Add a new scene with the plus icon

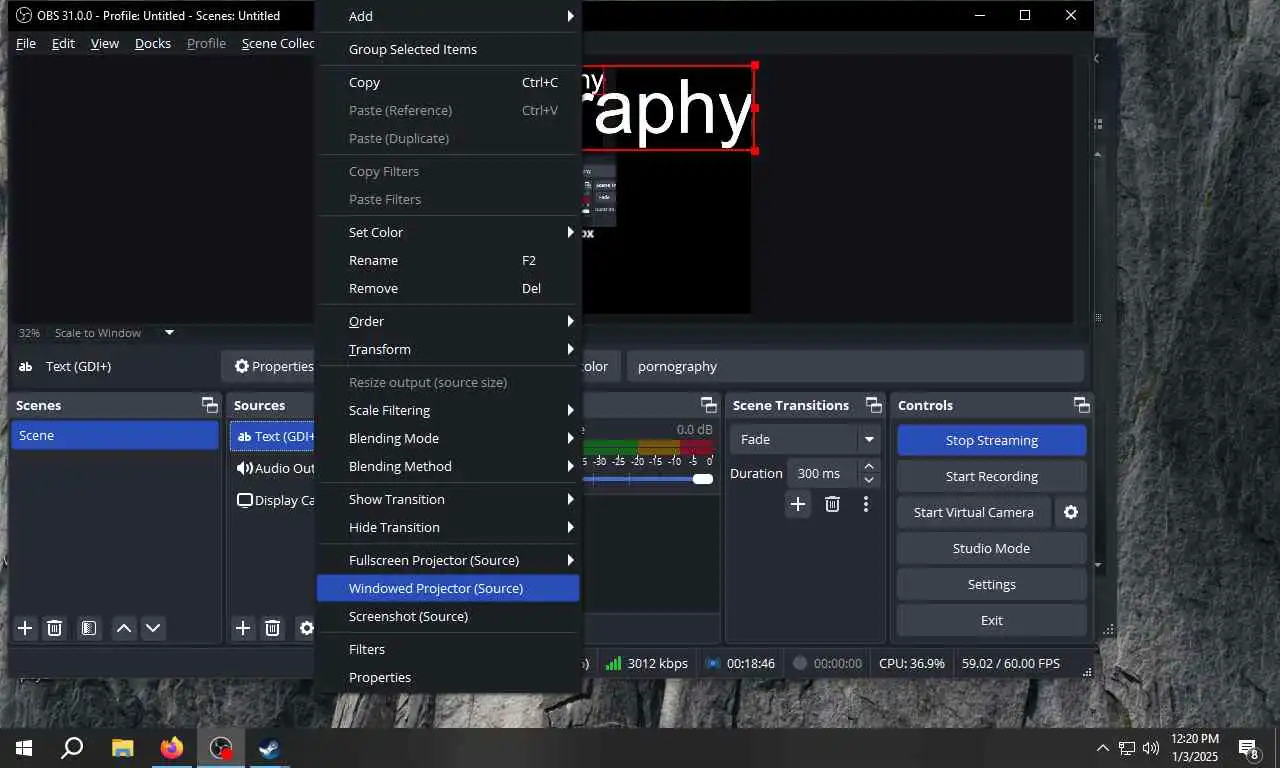[x=25, y=628]
